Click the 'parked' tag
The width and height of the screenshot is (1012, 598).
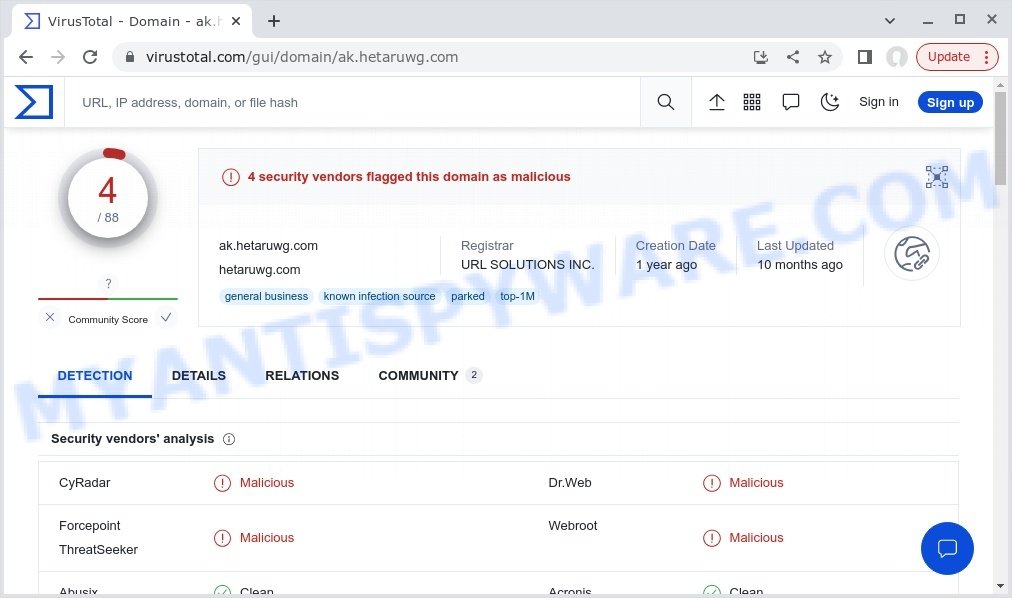[468, 296]
